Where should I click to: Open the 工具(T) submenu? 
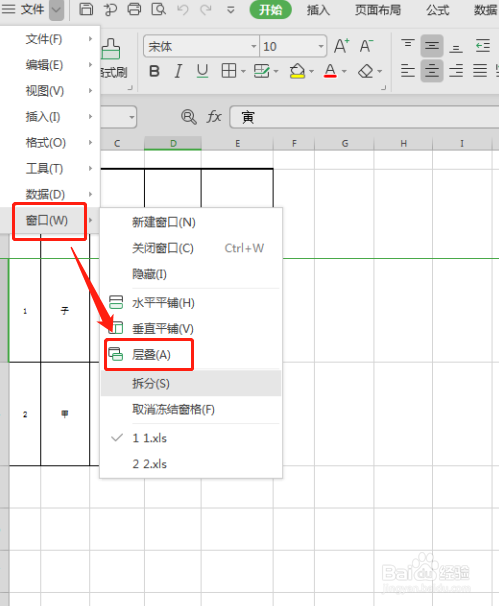click(x=50, y=169)
